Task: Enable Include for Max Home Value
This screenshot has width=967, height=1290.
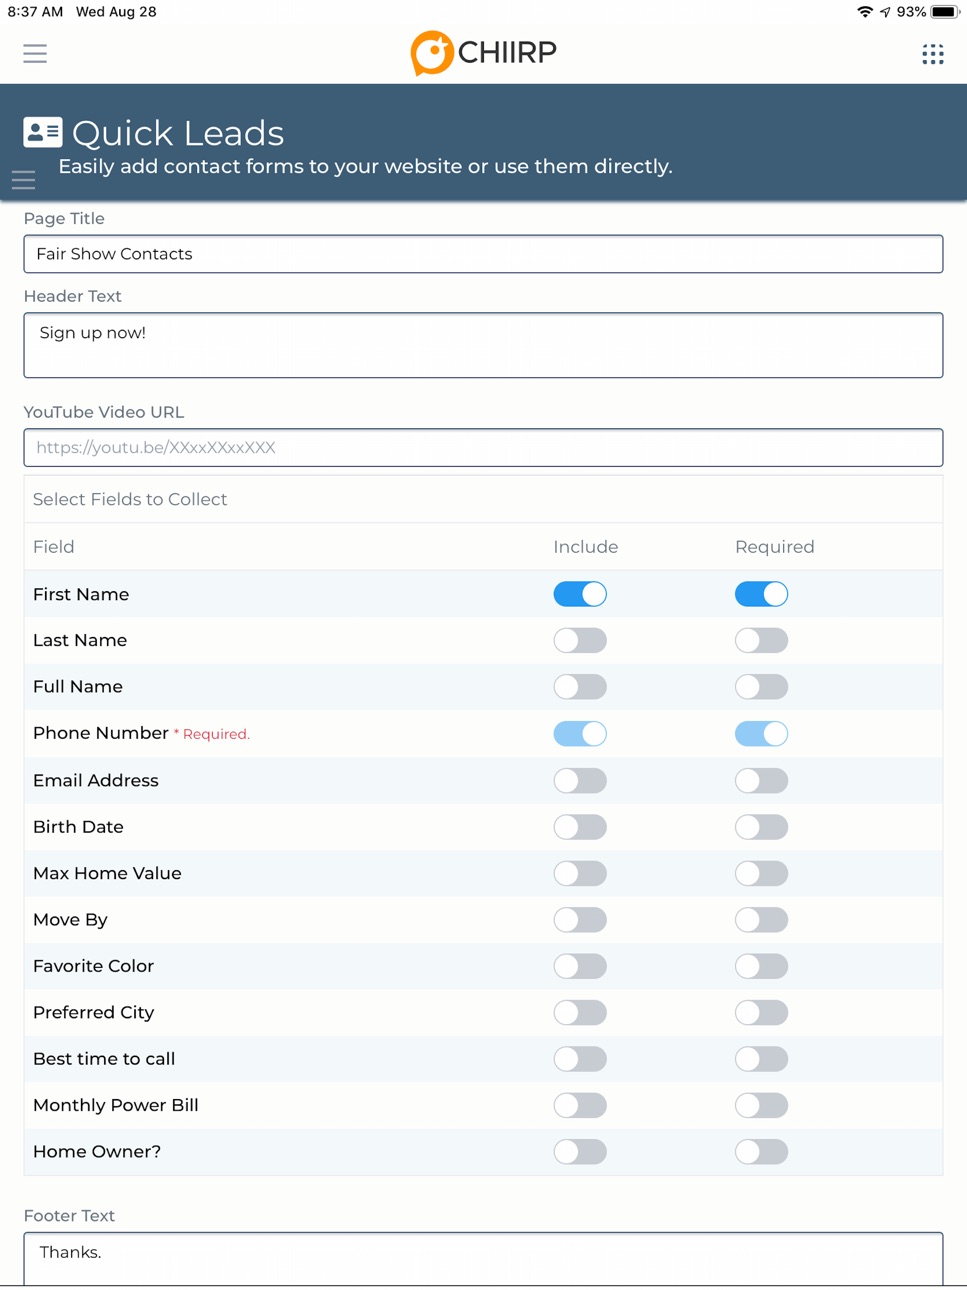Action: 580,873
